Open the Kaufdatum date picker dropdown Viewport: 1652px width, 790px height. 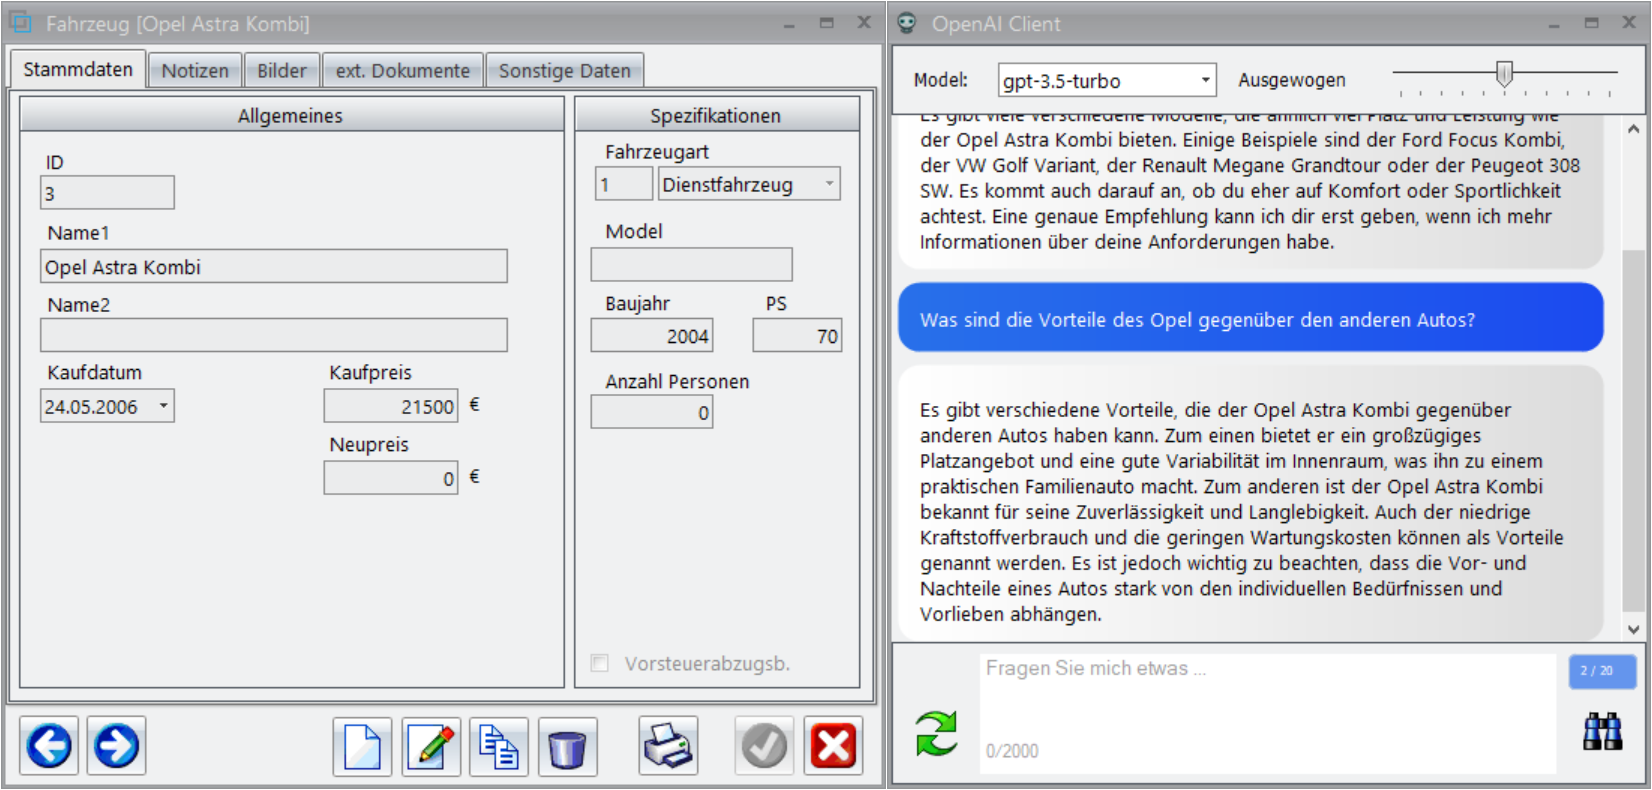[164, 406]
